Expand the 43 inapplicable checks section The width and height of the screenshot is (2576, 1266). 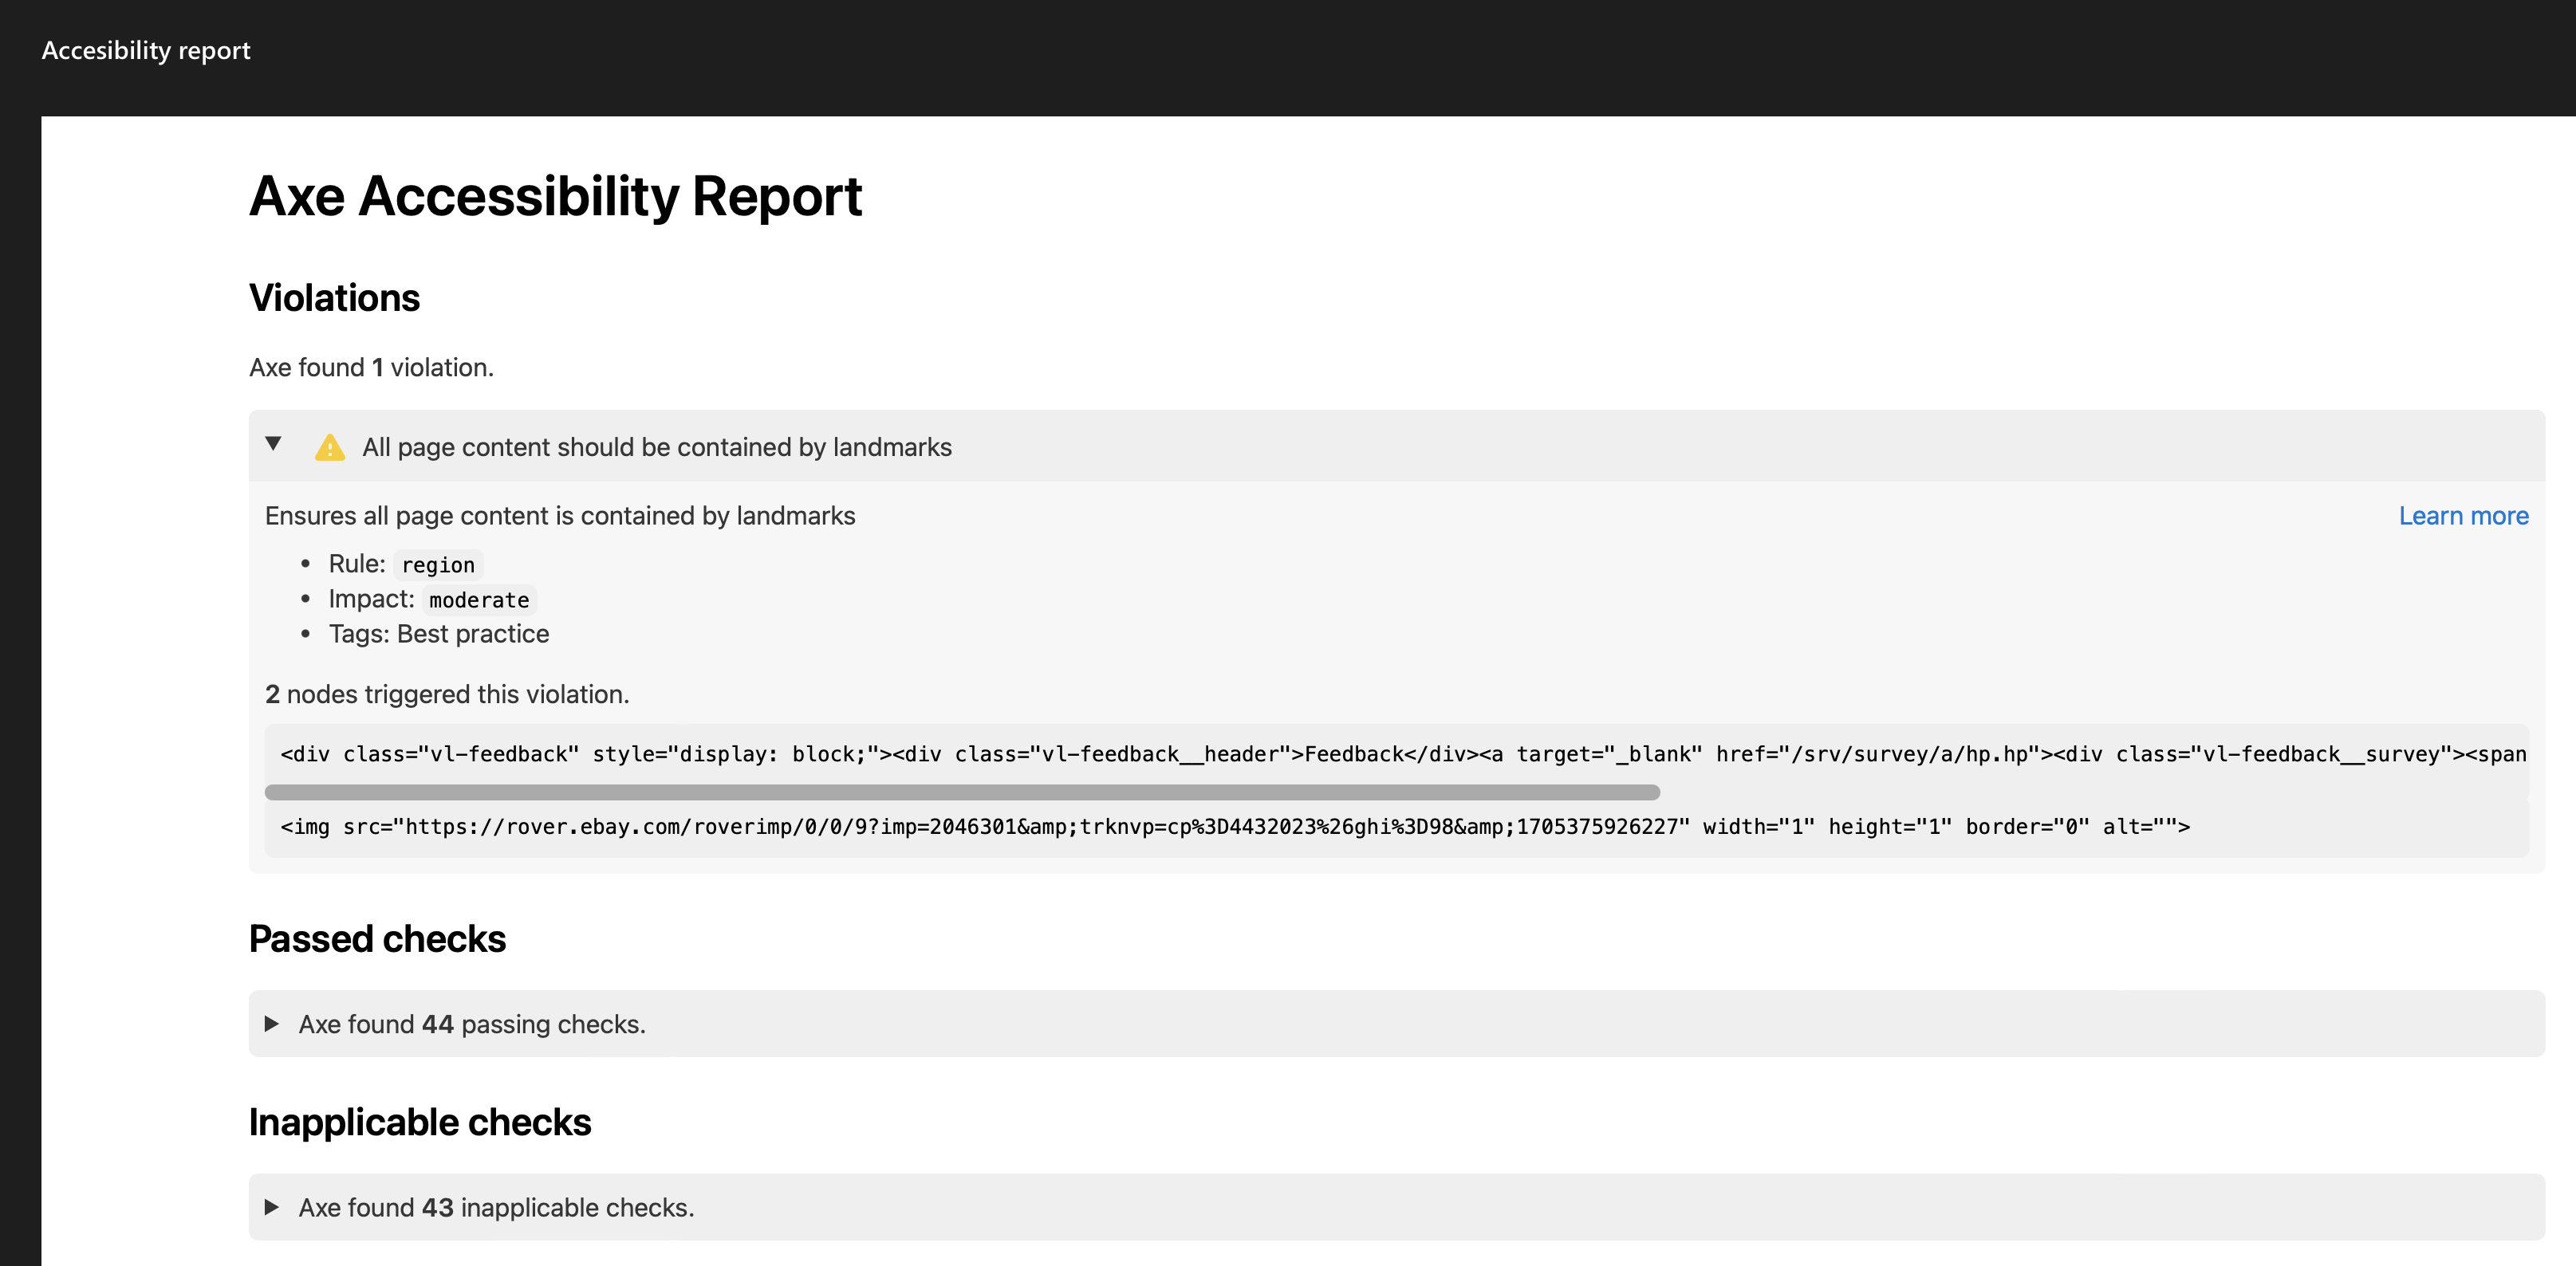pyautogui.click(x=271, y=1207)
